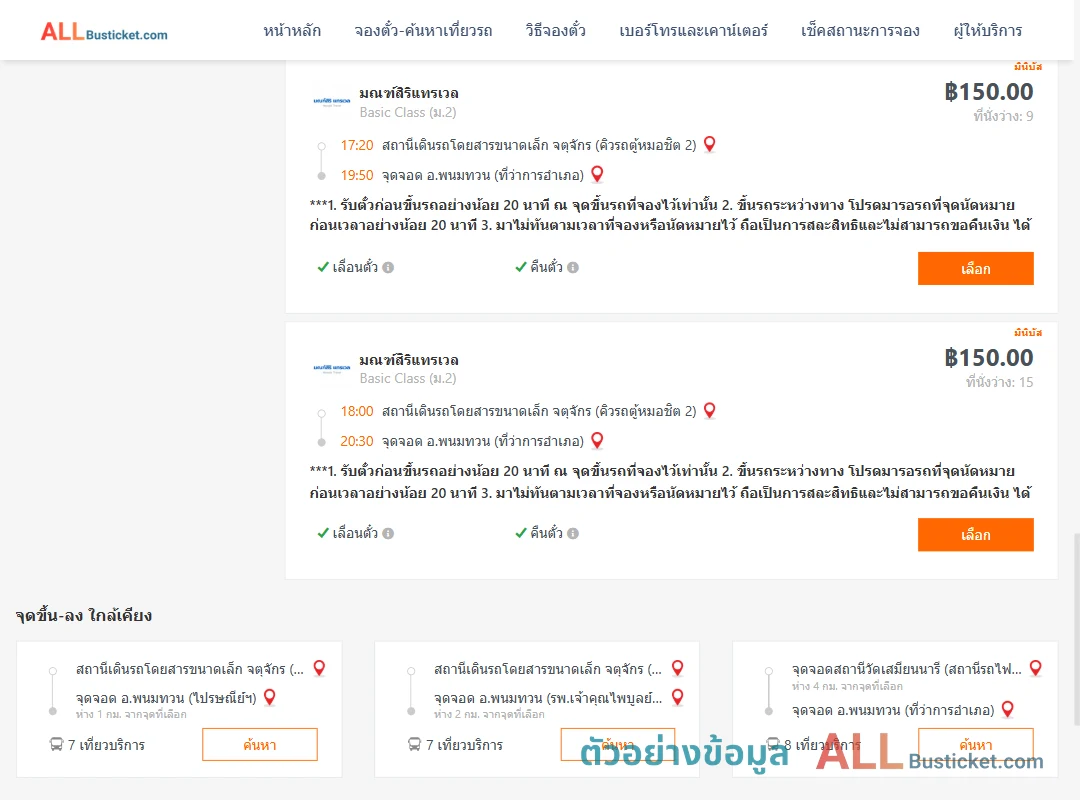
Task: Click info icon beside คืนตั๋ว in 18:00 trip
Action: tap(573, 533)
